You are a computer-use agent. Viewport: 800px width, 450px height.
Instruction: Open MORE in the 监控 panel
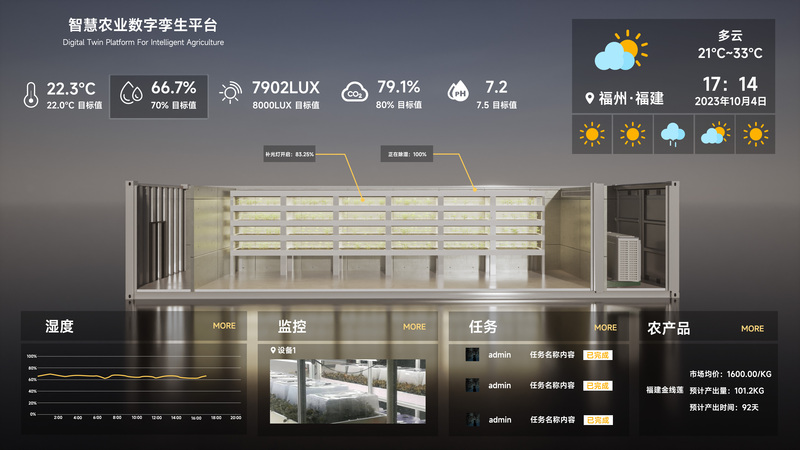414,327
